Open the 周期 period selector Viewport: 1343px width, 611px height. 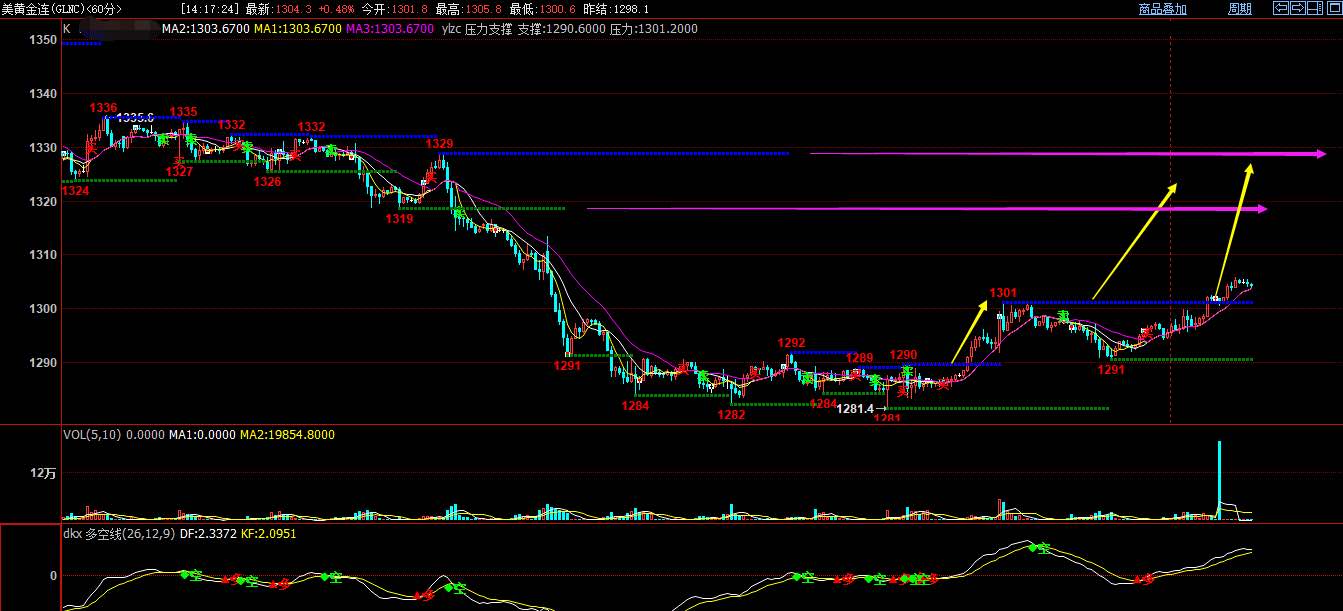pyautogui.click(x=1240, y=9)
